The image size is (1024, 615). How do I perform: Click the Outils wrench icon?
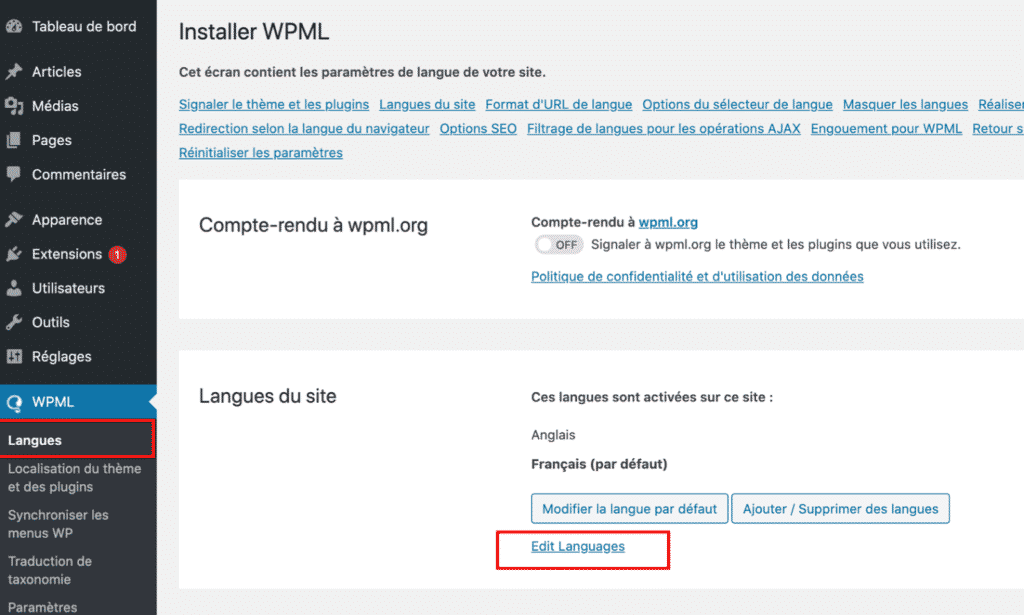(x=14, y=322)
